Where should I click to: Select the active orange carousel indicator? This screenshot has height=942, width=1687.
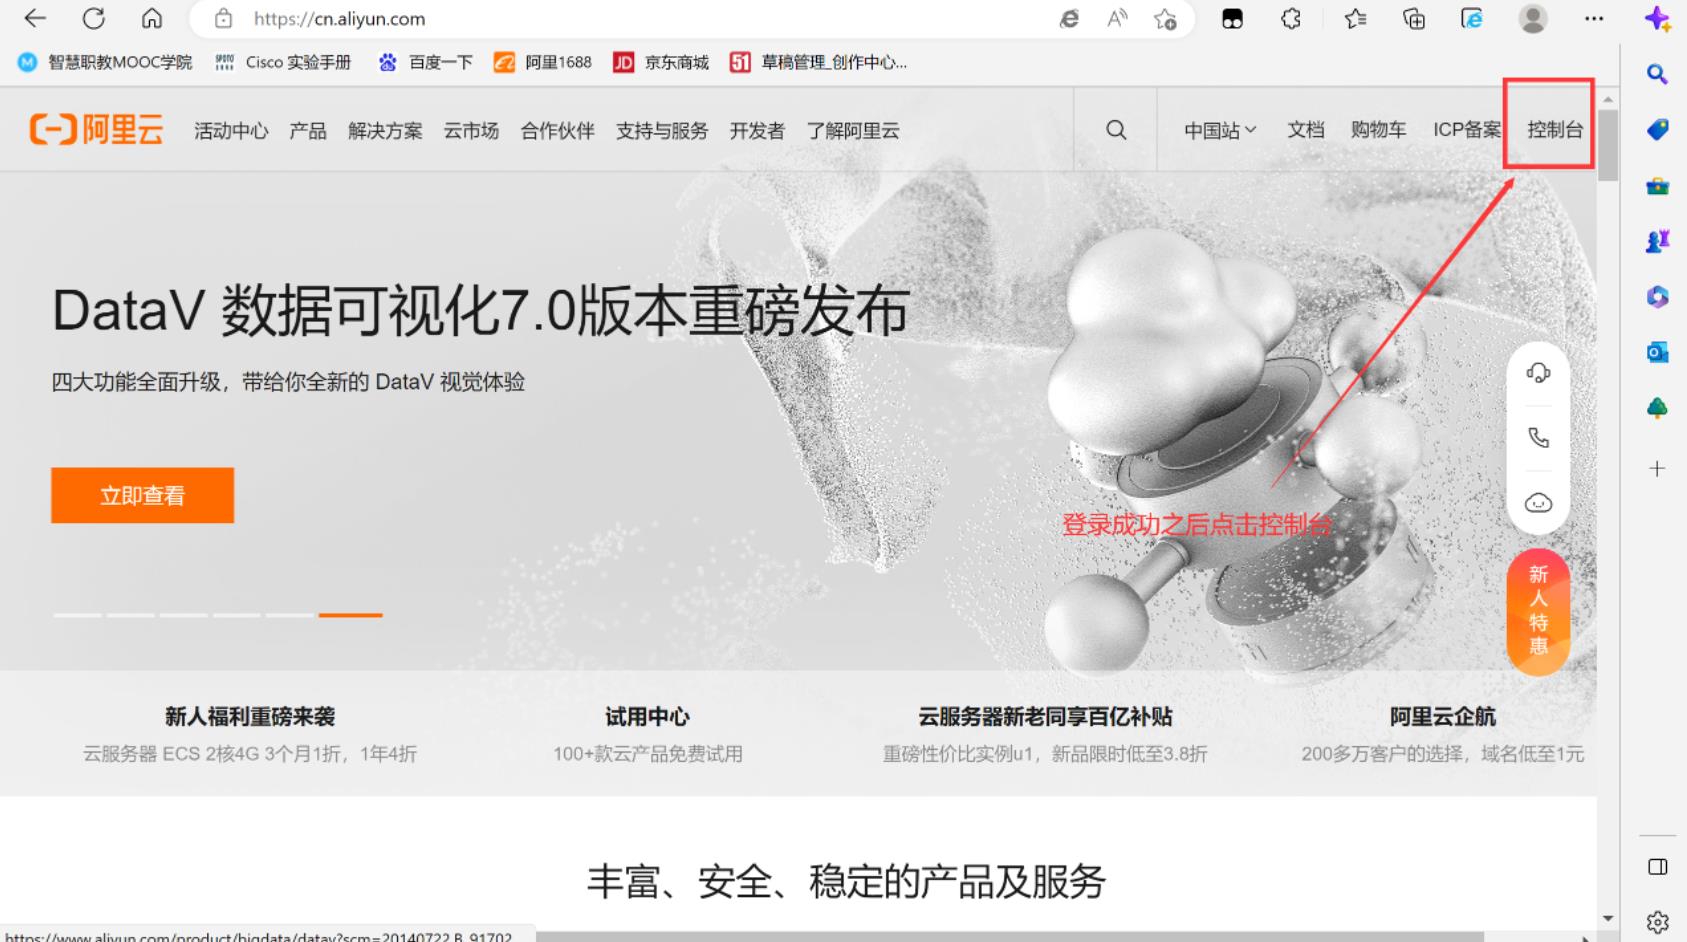coord(350,615)
